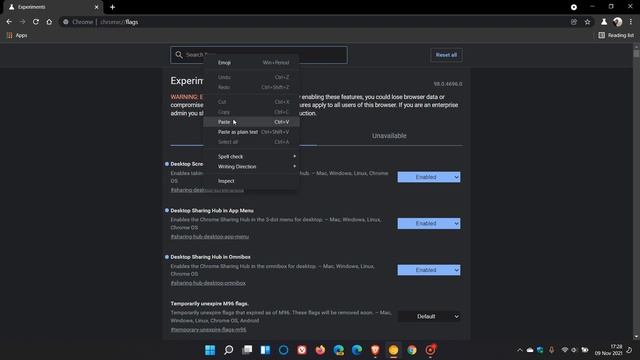Viewport: 640px width, 360px height.
Task: Click the magnifier icon in the flags search box
Action: (179, 54)
